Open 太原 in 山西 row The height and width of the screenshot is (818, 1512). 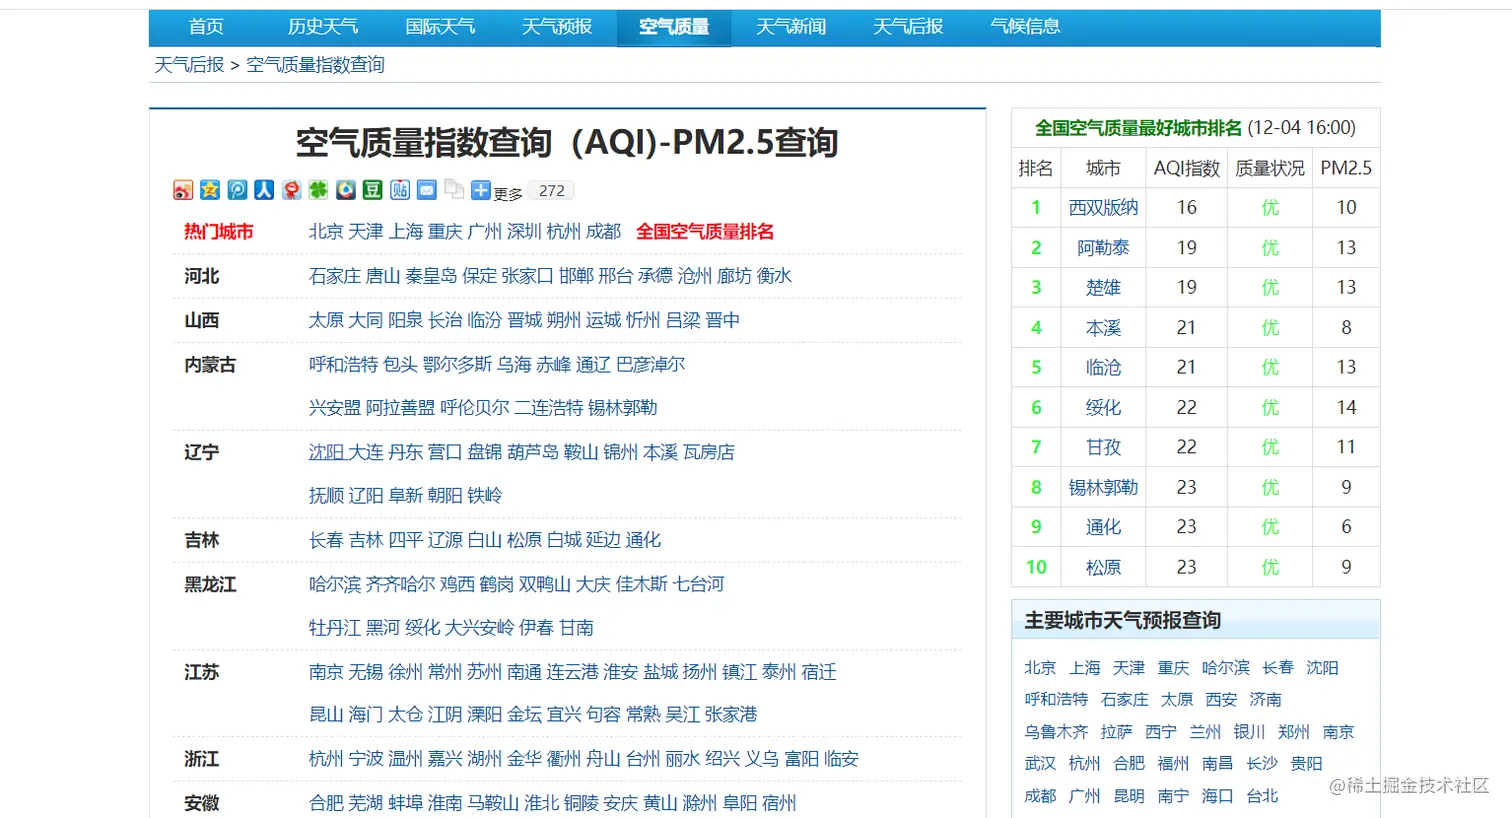(x=326, y=320)
